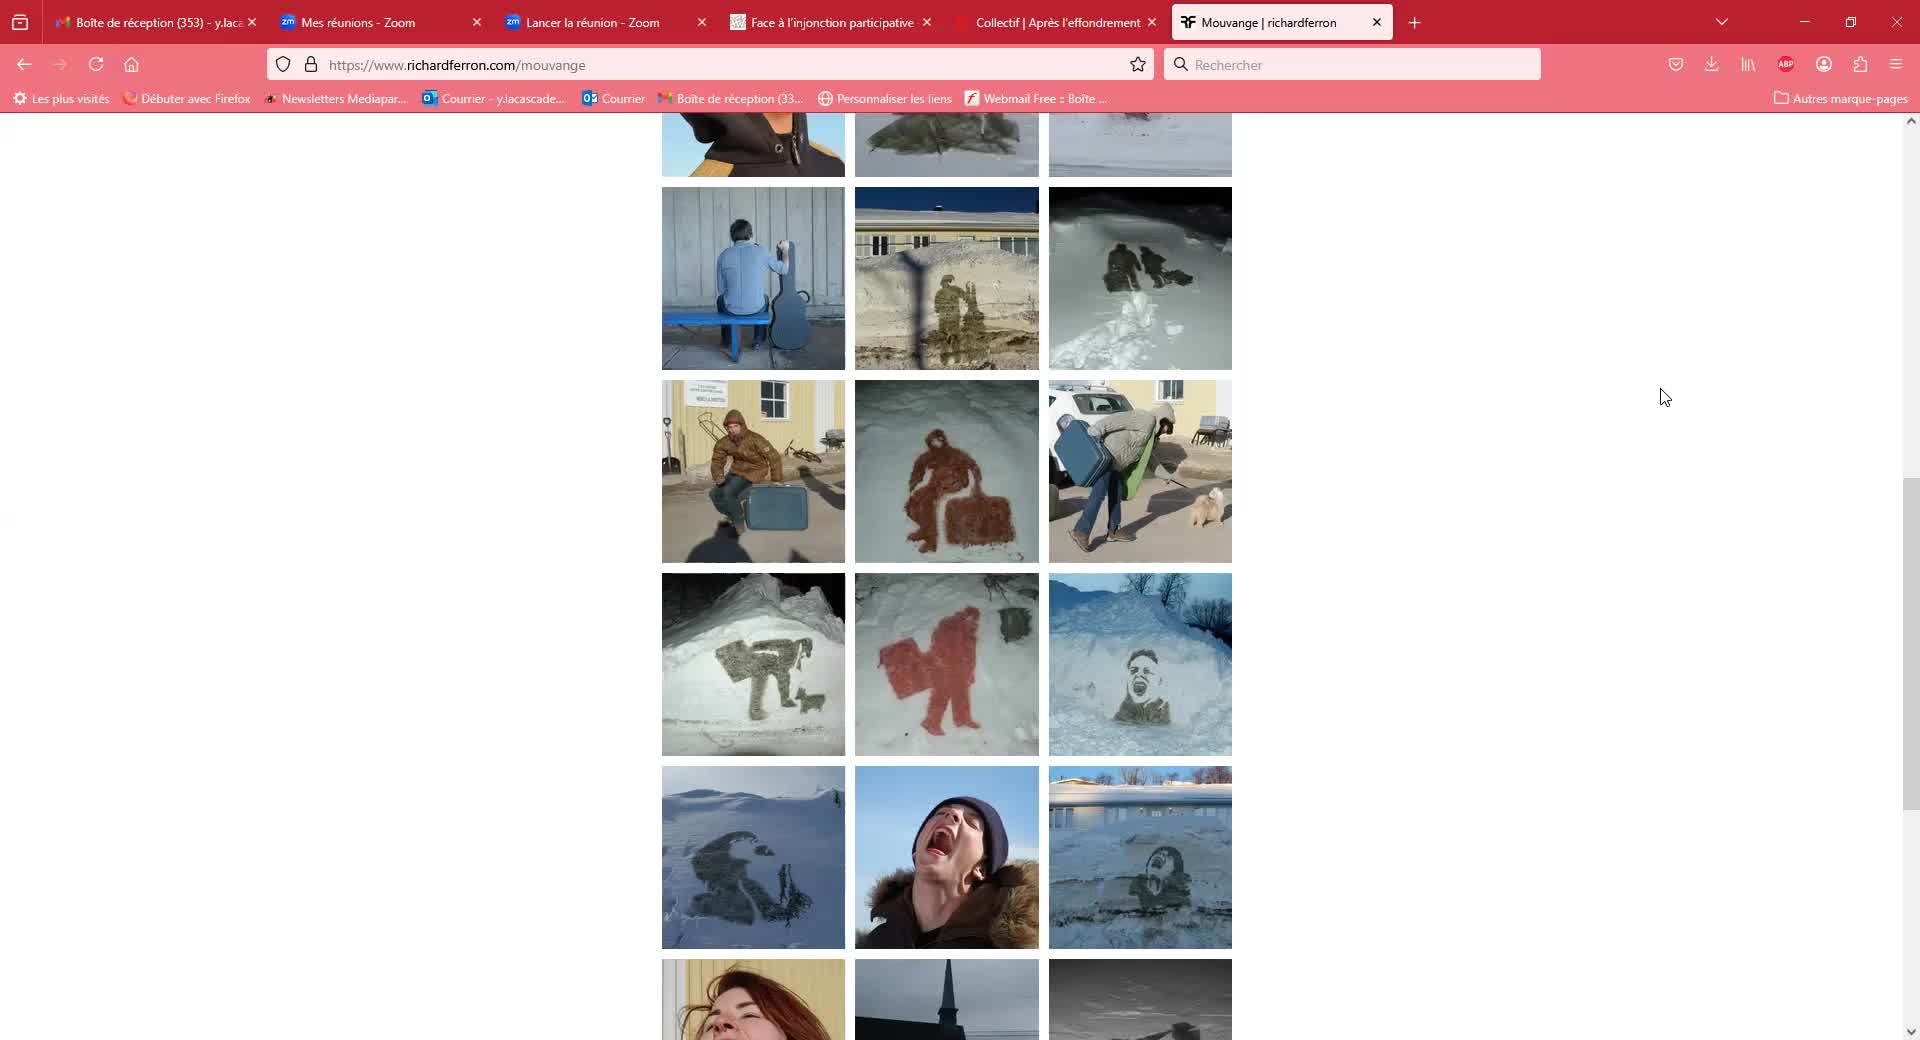Switch to the Mes réunions - Zoom tab
This screenshot has width=1920, height=1040.
pos(358,22)
